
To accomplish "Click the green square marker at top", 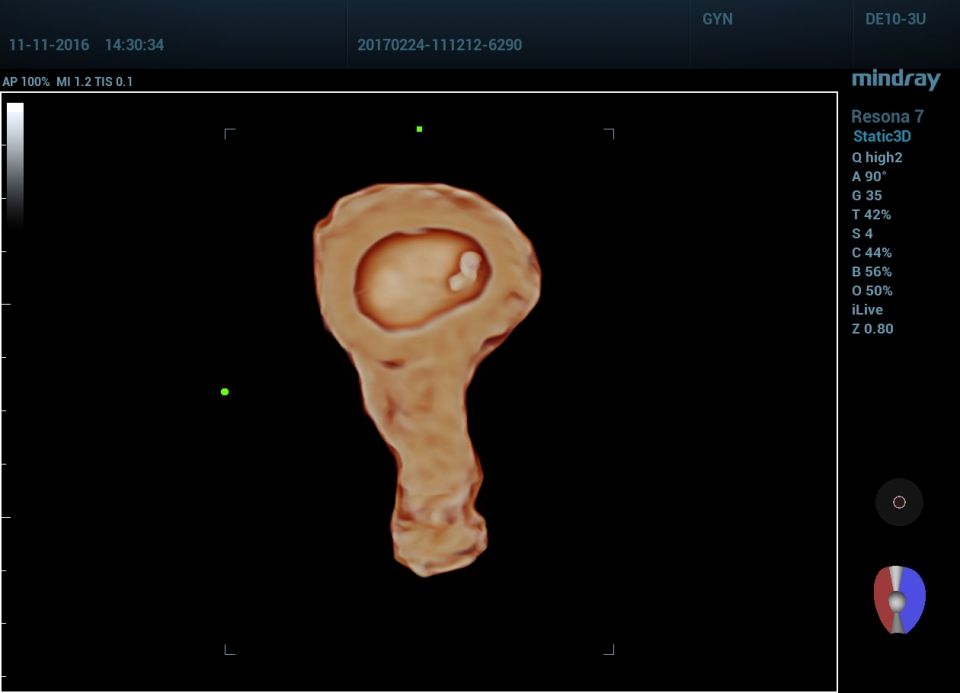I will point(419,129).
